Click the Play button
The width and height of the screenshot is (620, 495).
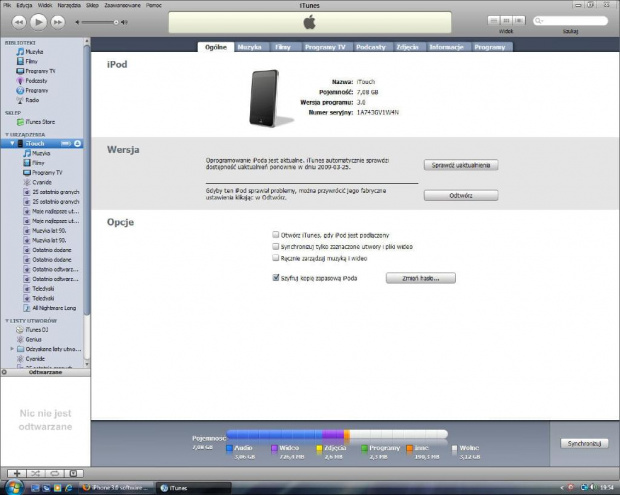pyautogui.click(x=38, y=22)
